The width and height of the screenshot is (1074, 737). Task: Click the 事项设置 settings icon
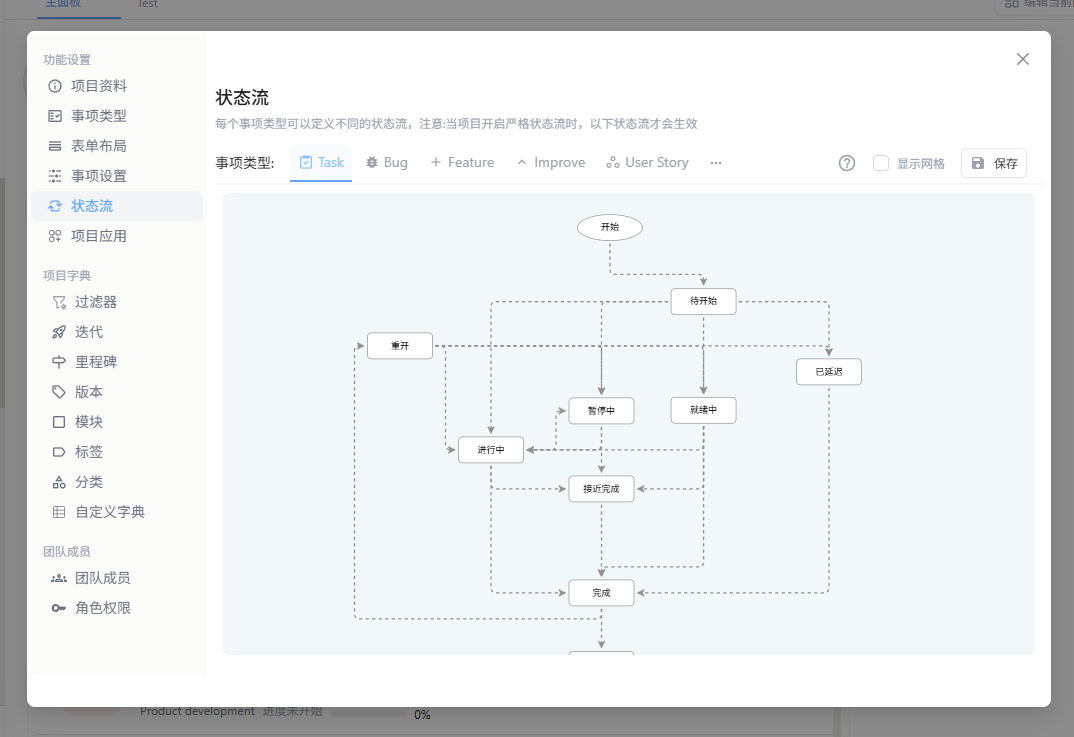pos(55,176)
